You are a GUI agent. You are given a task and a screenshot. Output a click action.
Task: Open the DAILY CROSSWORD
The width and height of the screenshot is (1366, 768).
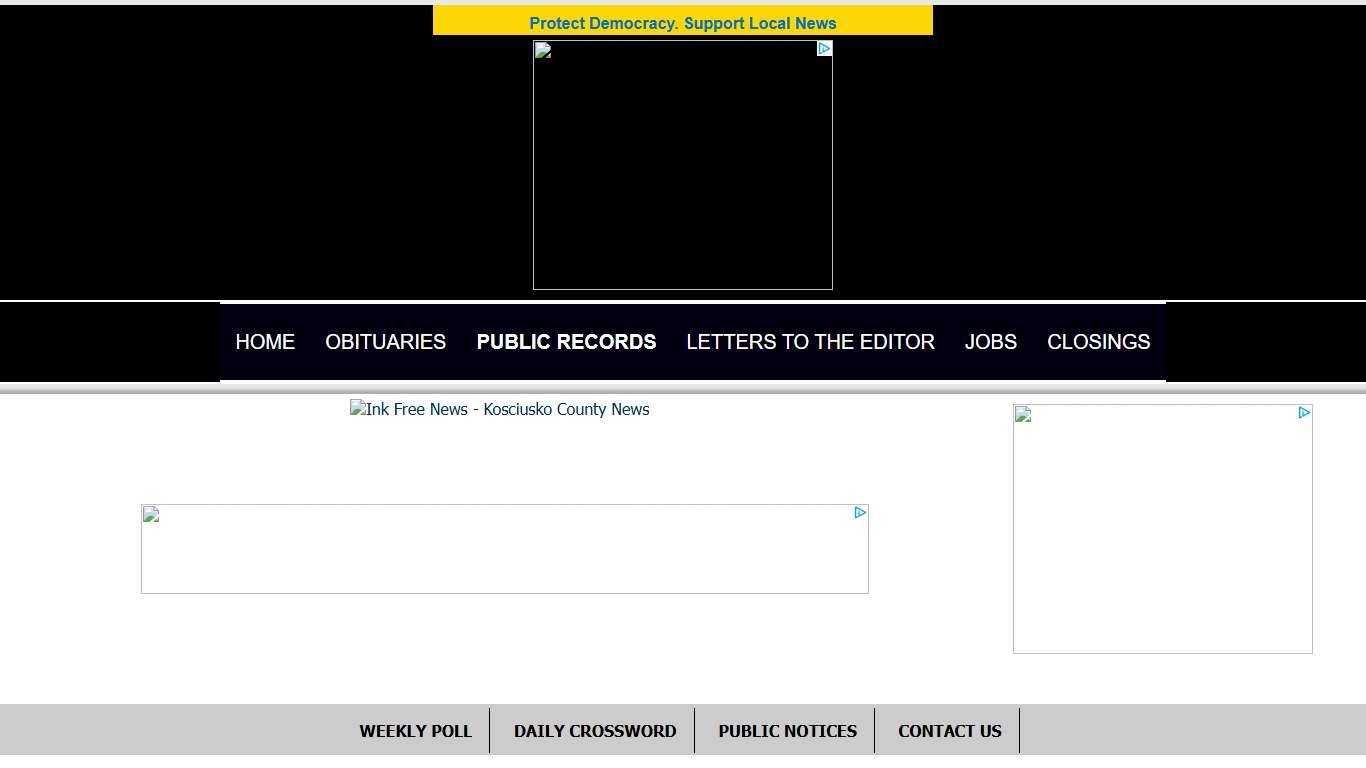pos(595,730)
